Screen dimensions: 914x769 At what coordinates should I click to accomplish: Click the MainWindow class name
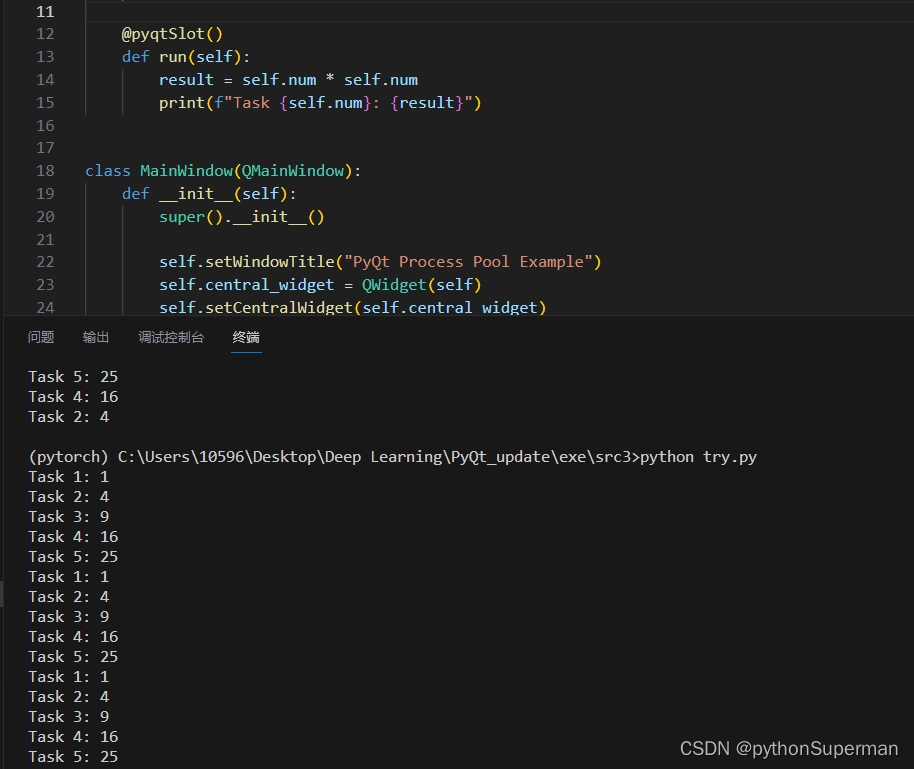[x=187, y=171]
